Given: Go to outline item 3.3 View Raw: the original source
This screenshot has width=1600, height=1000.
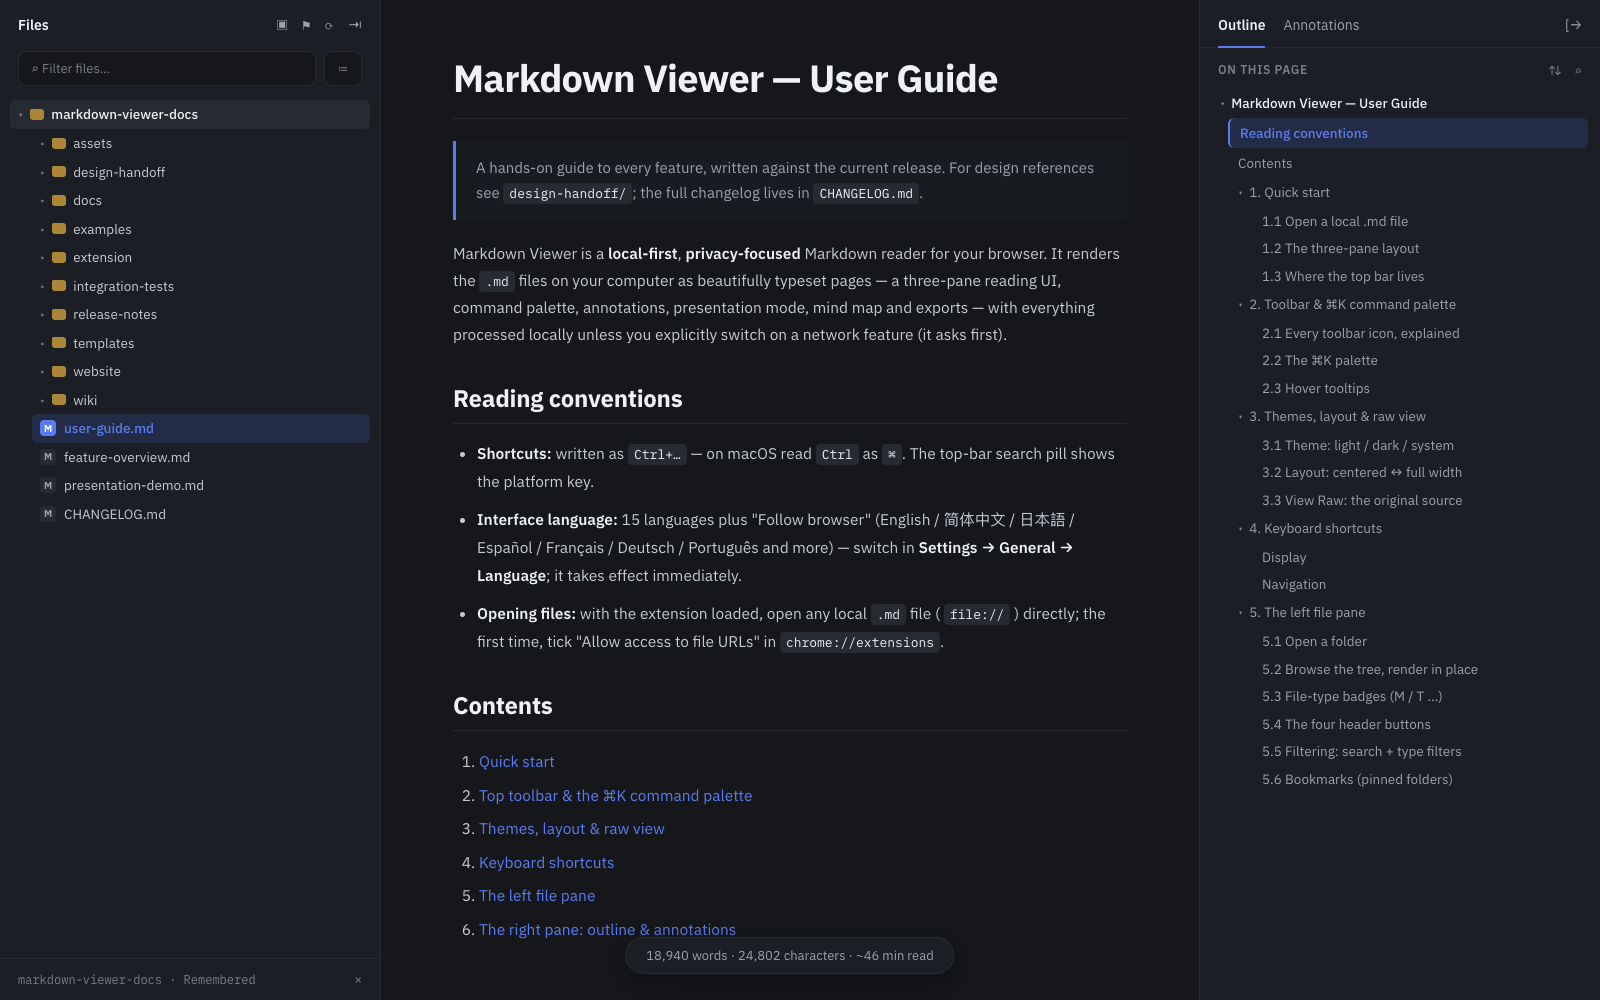Looking at the screenshot, I should click(1361, 500).
